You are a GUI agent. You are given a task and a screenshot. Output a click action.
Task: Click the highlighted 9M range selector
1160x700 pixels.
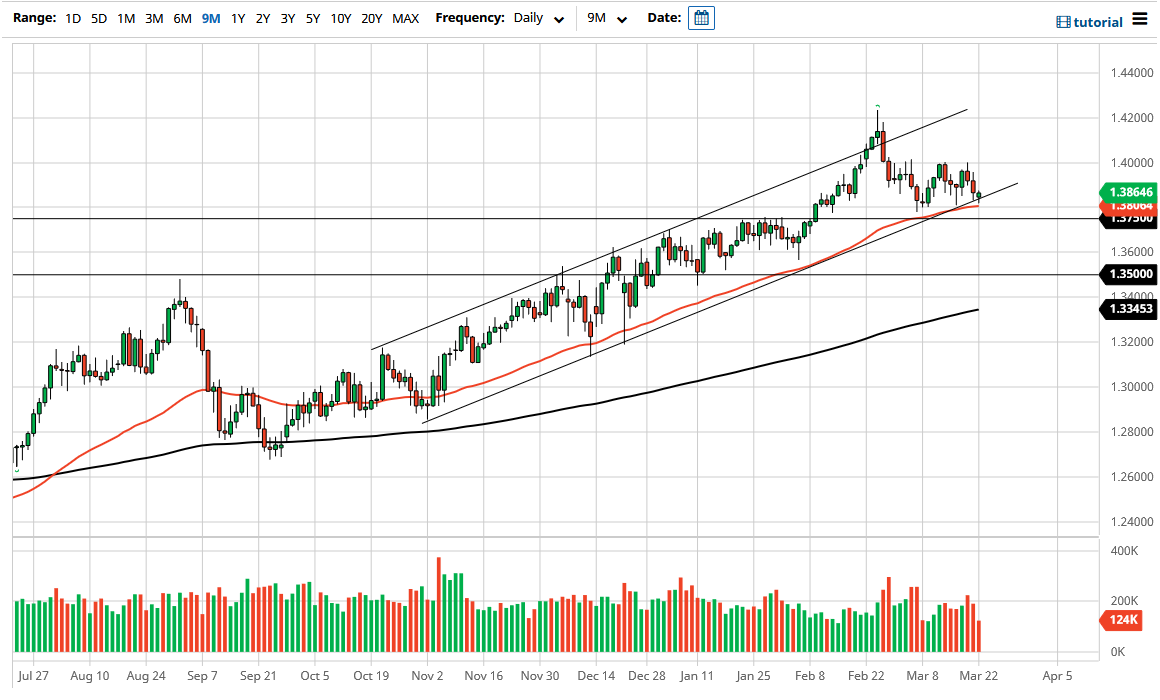click(209, 18)
